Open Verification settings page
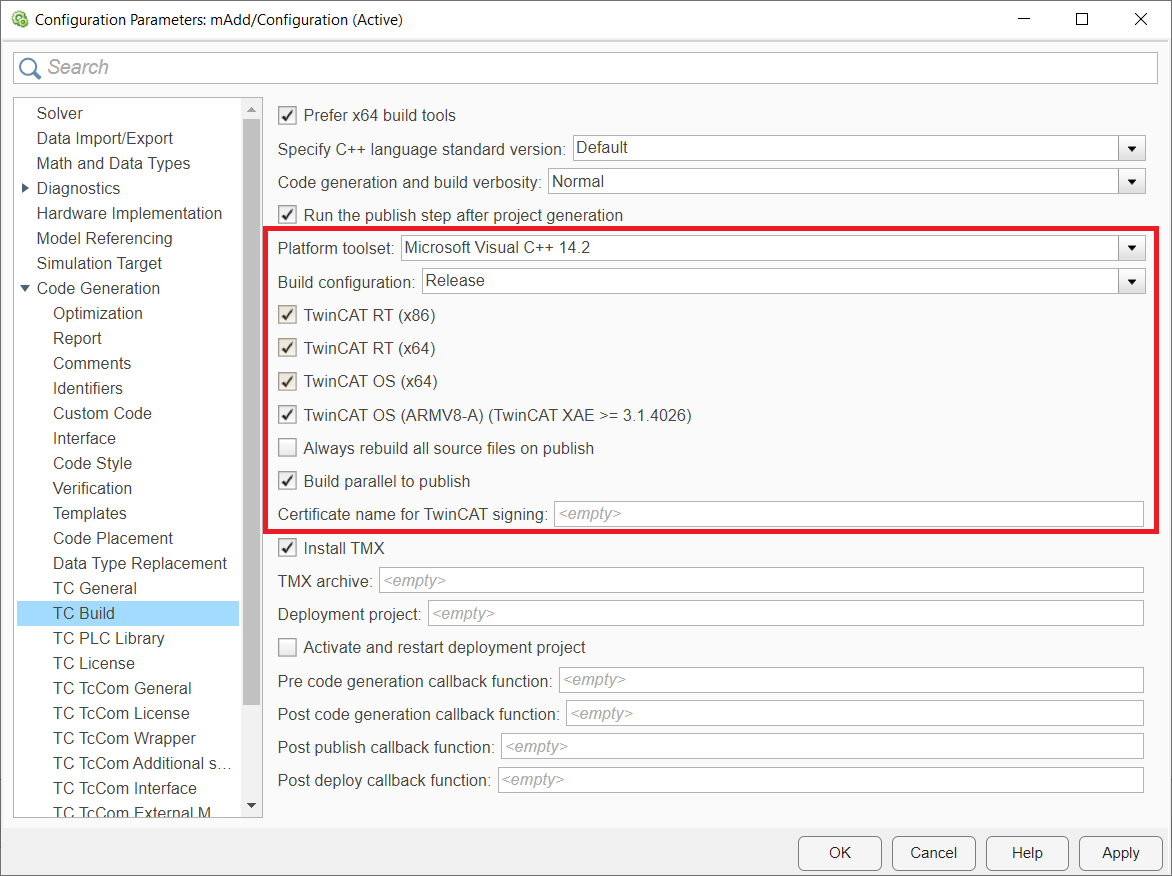Screen dimensions: 1172x876 (93, 488)
